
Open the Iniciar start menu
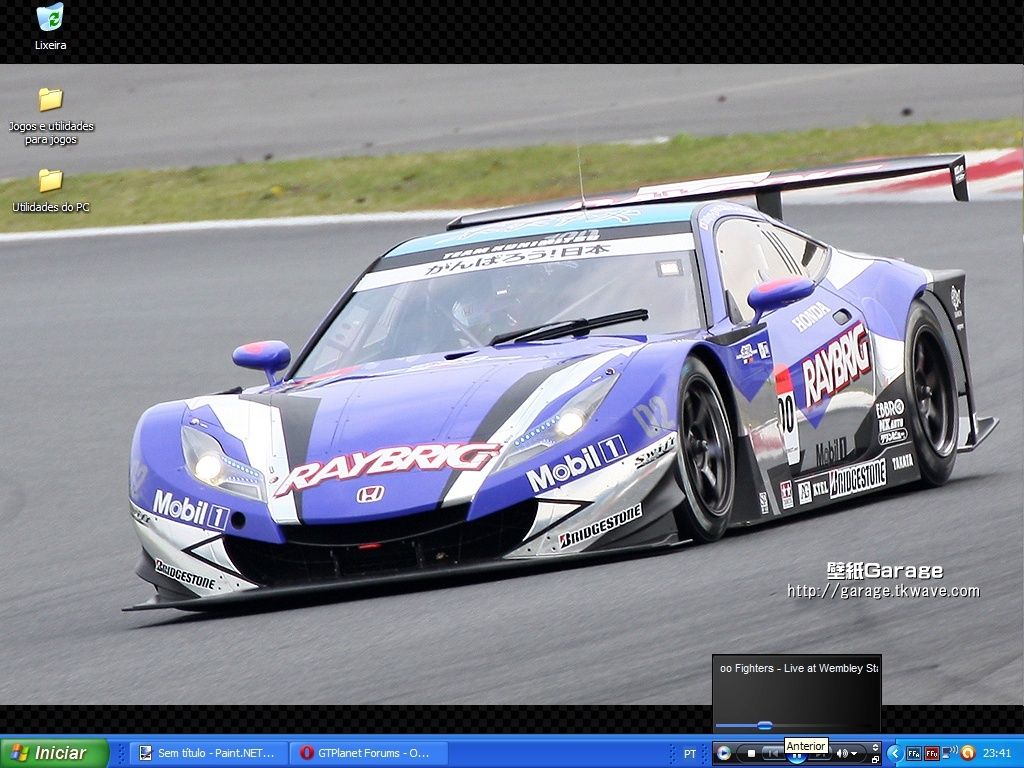coord(54,753)
